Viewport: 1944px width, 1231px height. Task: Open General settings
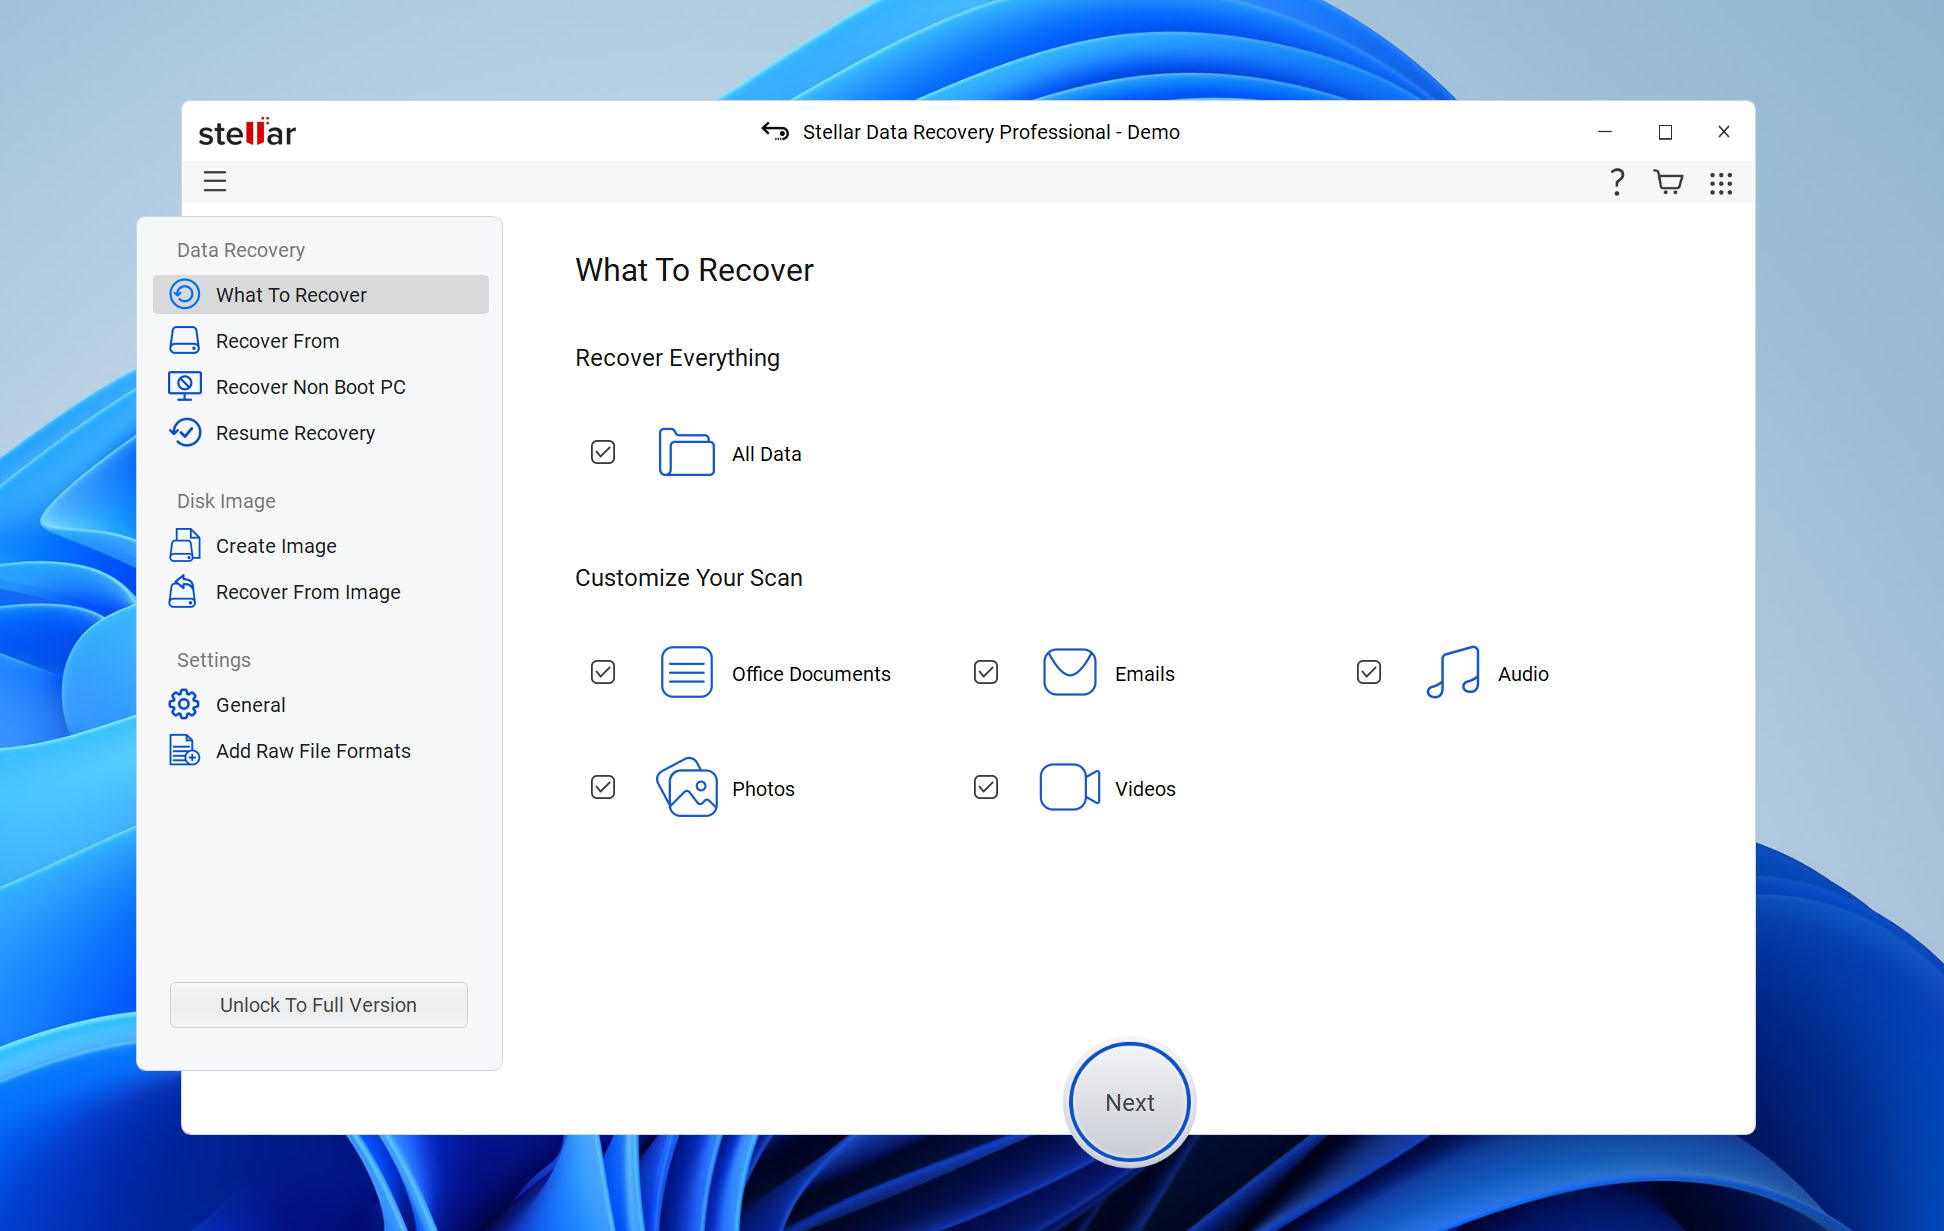pos(321,704)
